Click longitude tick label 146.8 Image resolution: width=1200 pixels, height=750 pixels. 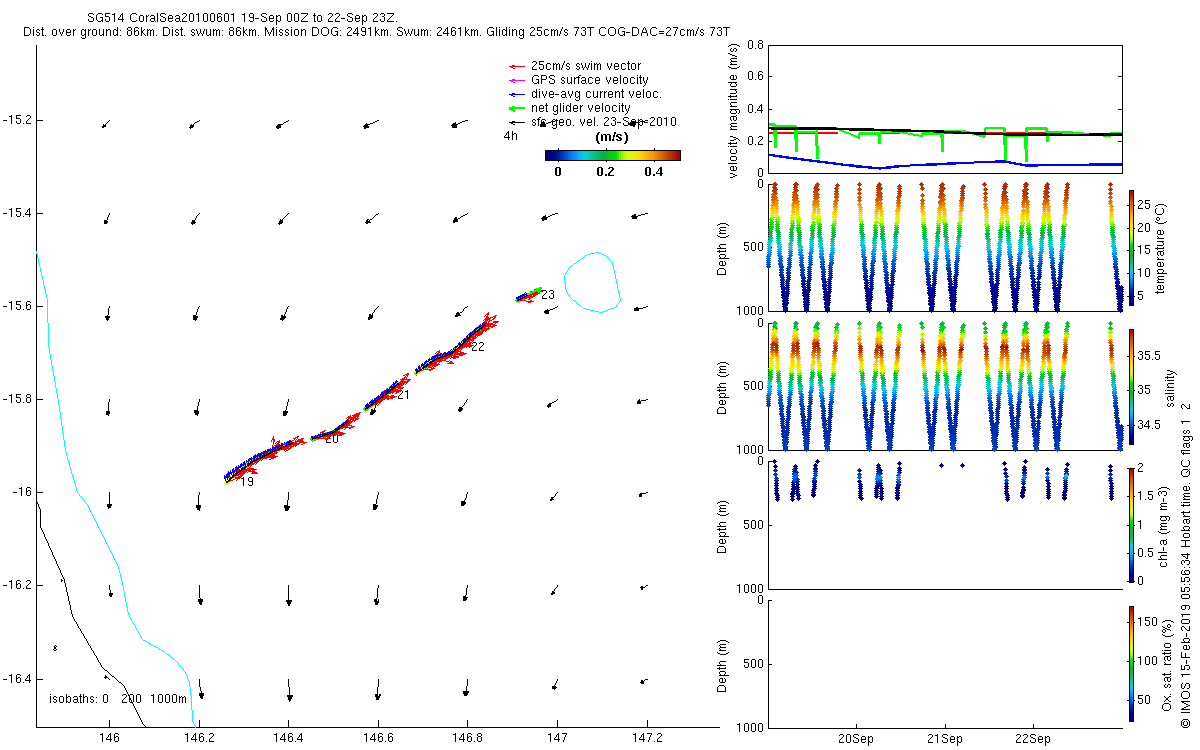(468, 738)
